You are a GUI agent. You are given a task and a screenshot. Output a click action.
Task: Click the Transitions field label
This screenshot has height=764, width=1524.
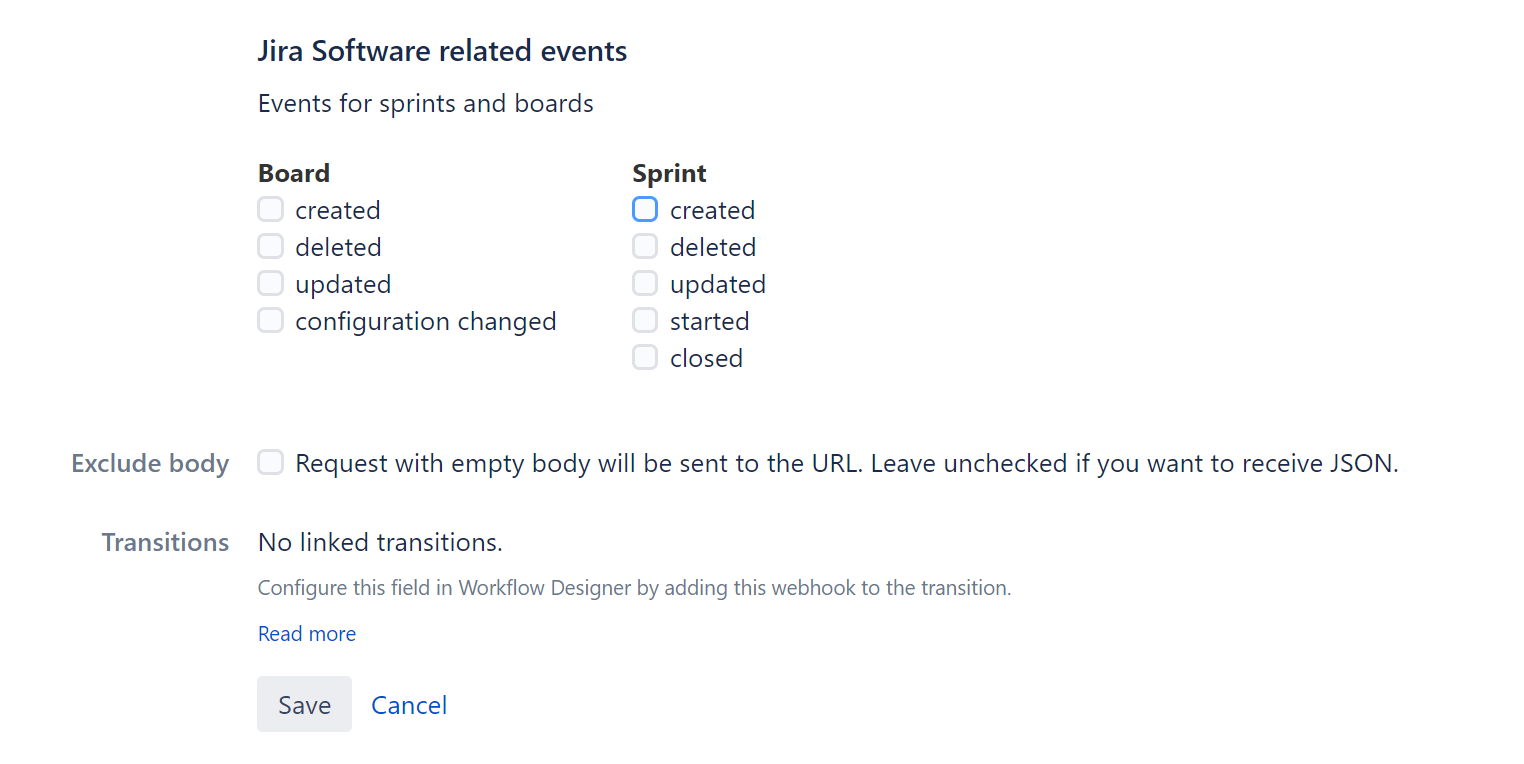click(165, 542)
